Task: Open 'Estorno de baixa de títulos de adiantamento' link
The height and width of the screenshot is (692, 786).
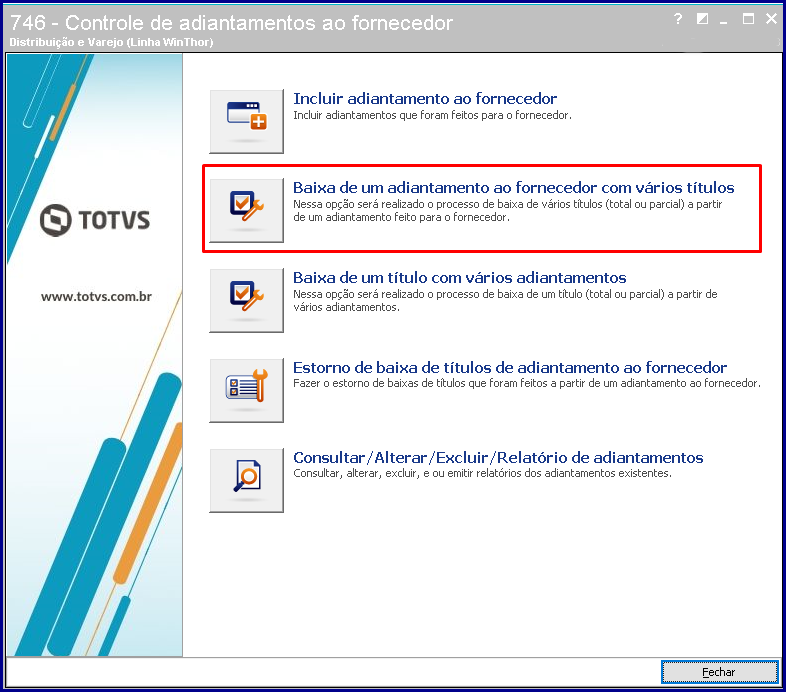Action: pyautogui.click(x=510, y=367)
